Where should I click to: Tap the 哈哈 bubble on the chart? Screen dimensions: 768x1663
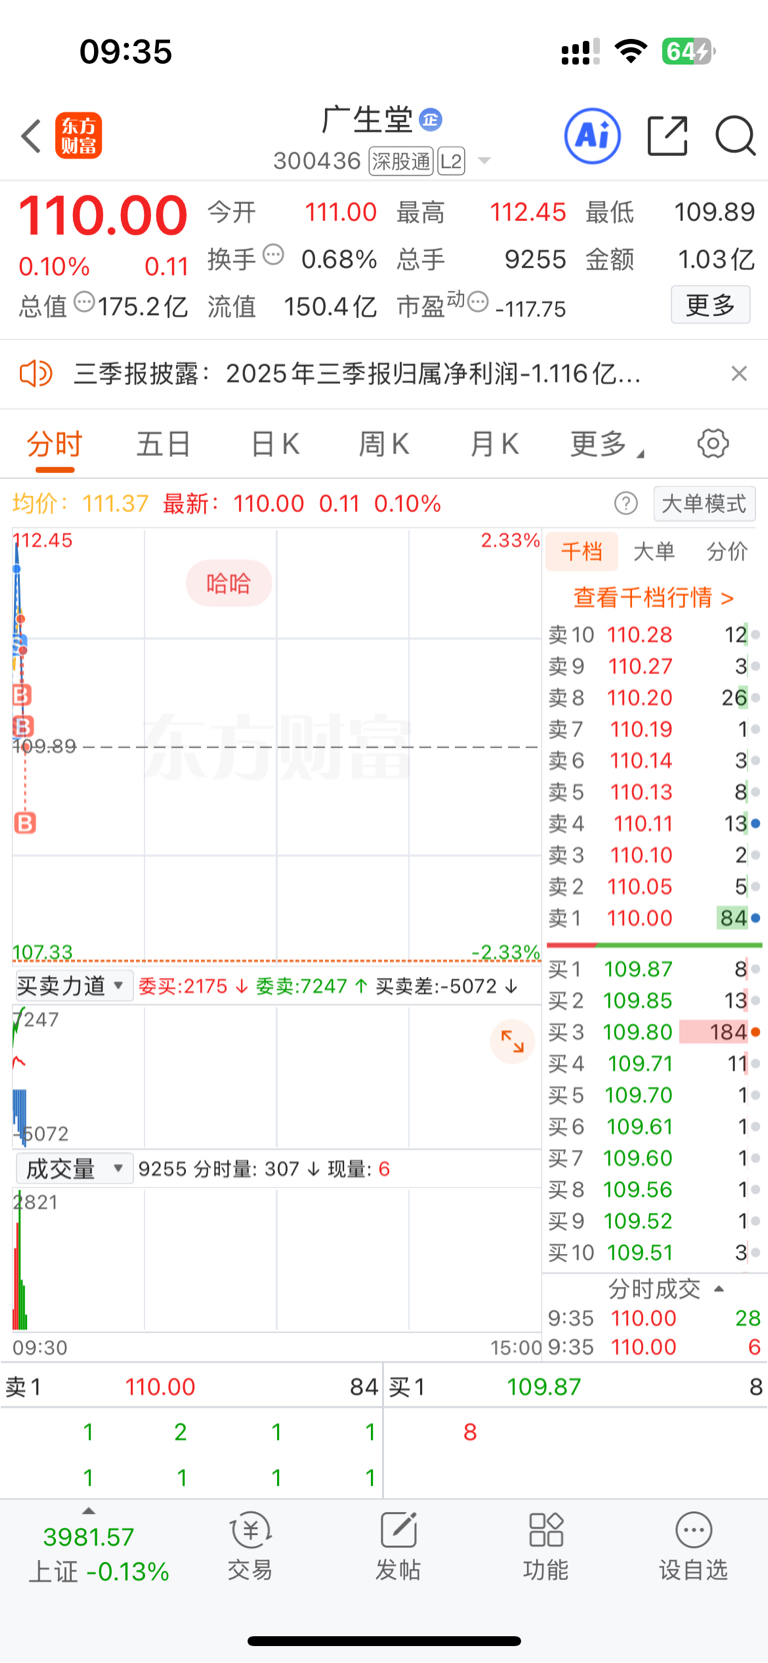pyautogui.click(x=229, y=584)
